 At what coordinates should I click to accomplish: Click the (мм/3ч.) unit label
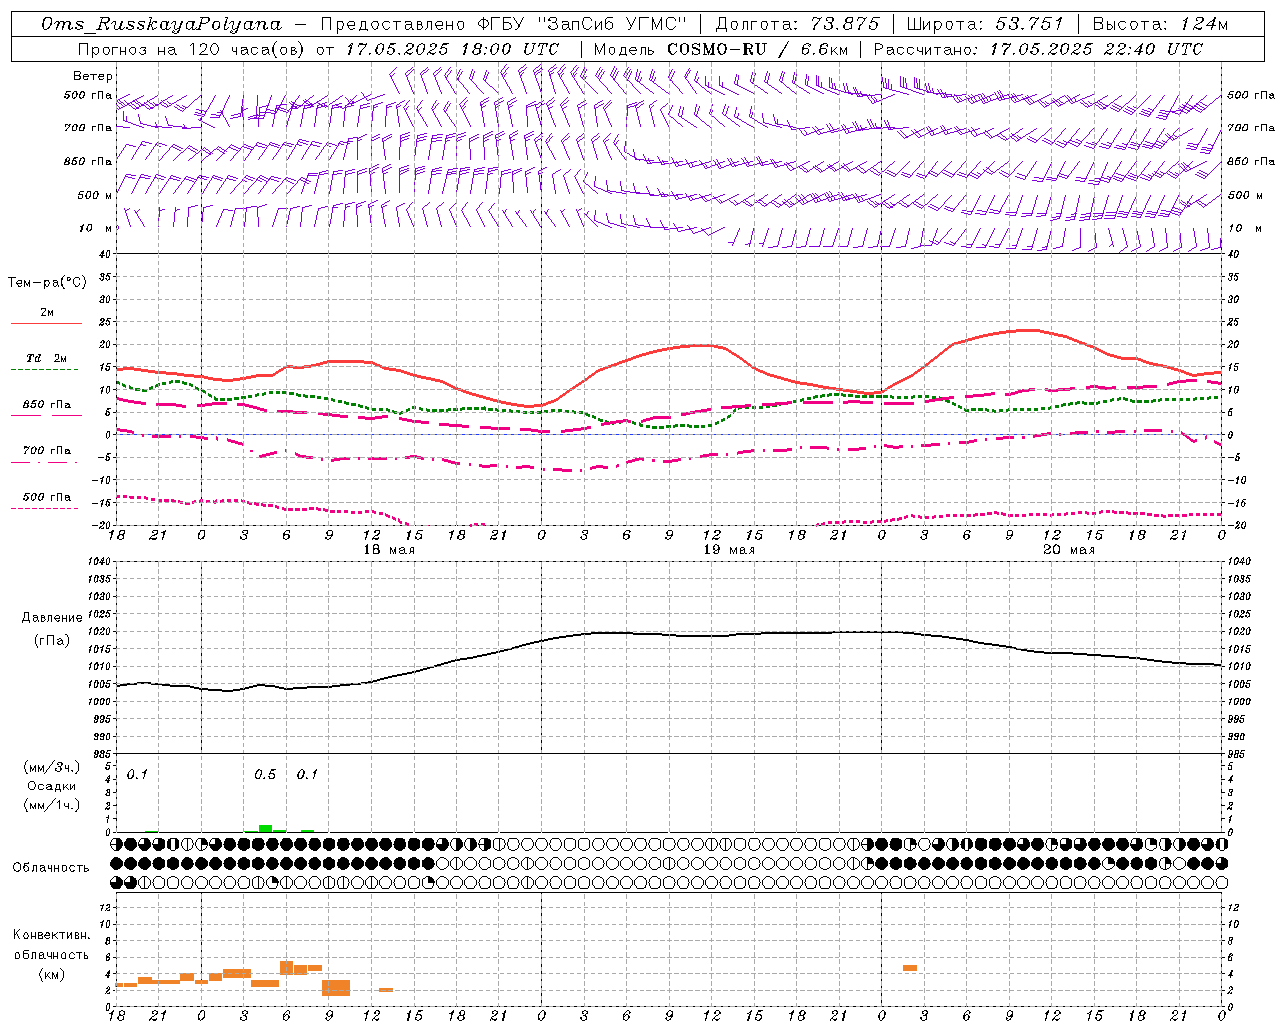point(52,767)
